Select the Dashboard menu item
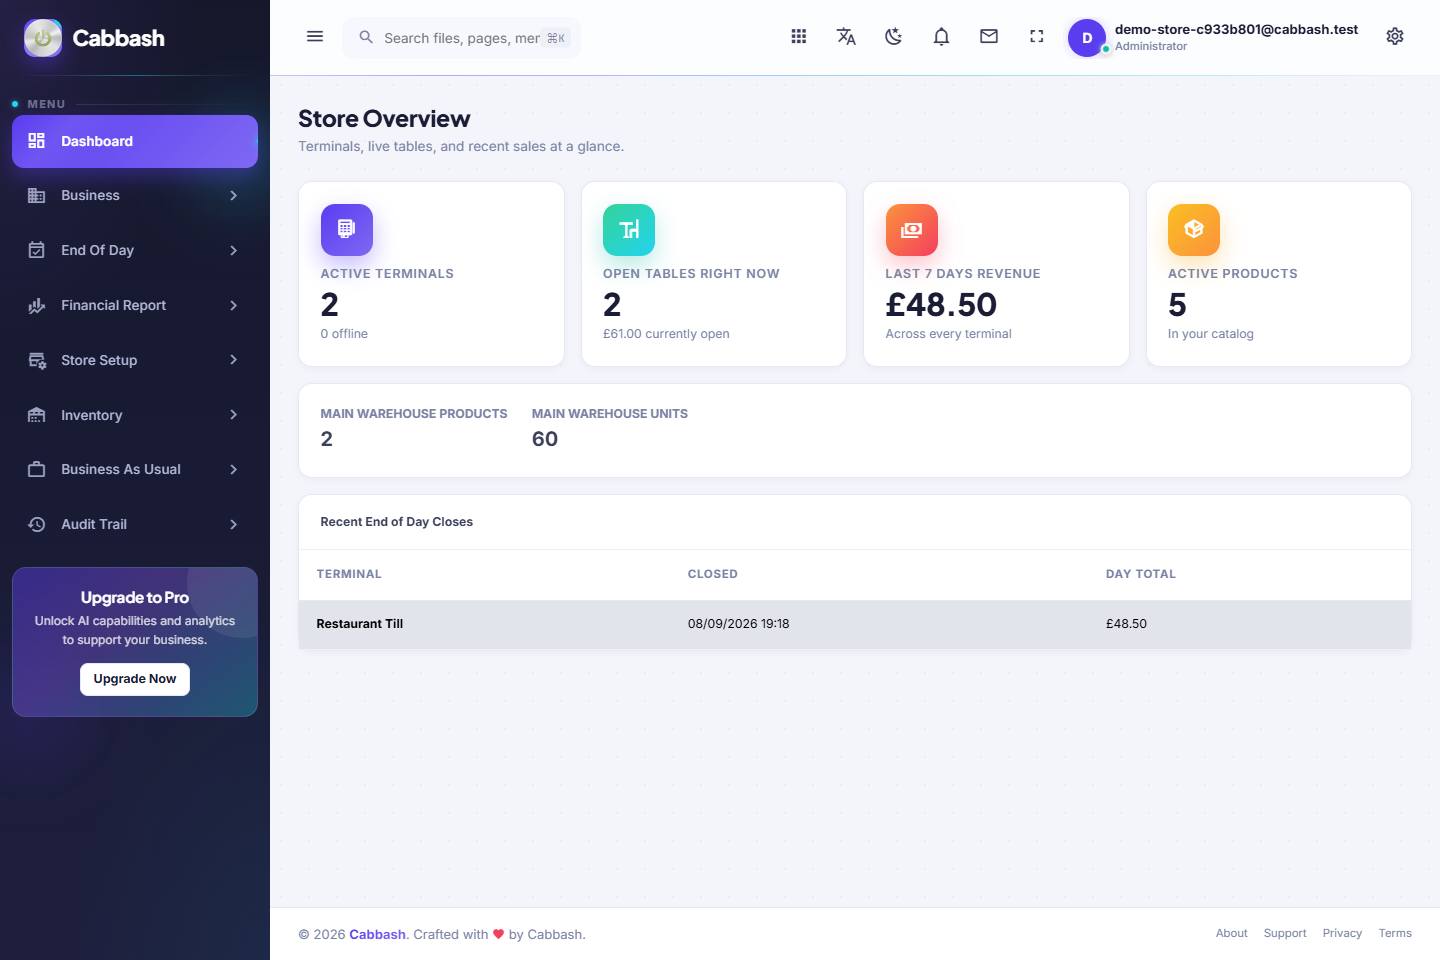 (x=135, y=141)
